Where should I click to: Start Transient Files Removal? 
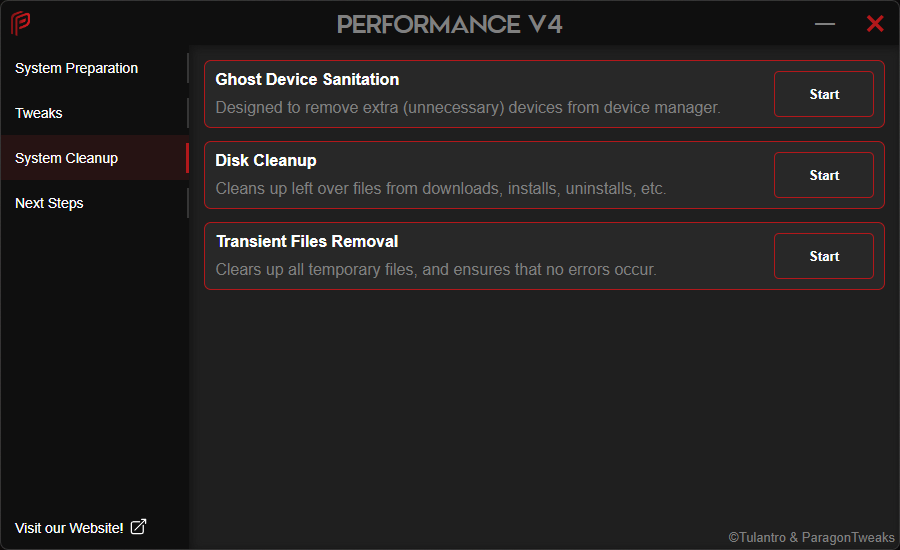pyautogui.click(x=823, y=256)
